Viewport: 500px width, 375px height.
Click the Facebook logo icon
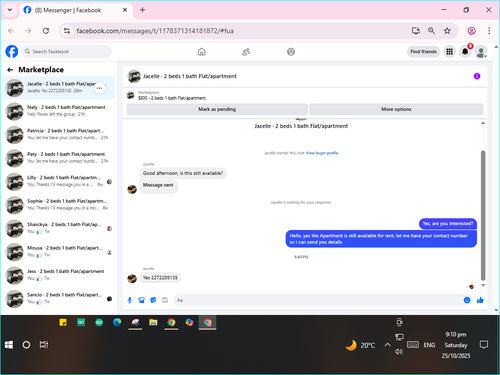pyautogui.click(x=12, y=52)
